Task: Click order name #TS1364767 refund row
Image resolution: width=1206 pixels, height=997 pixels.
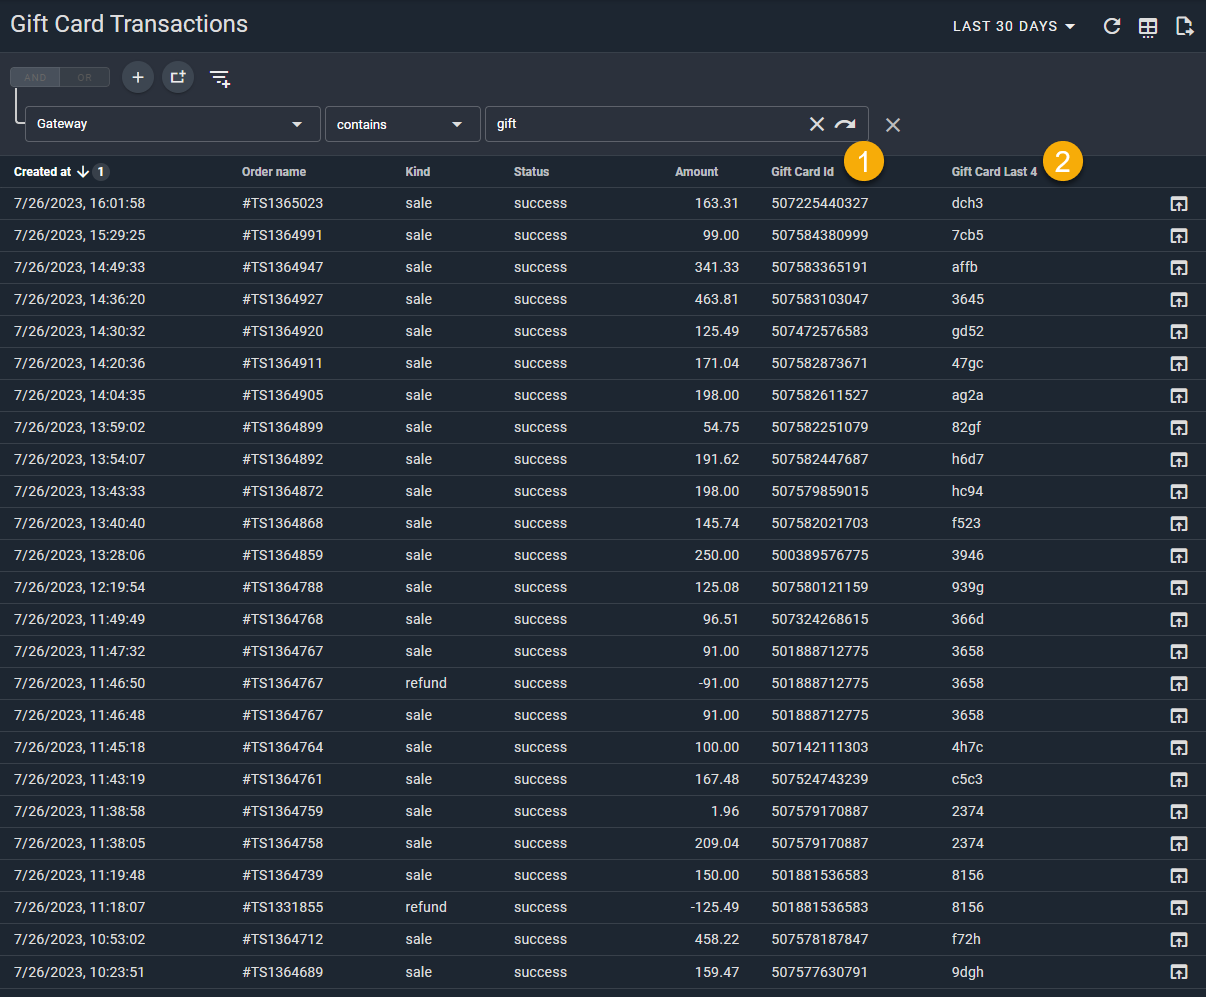Action: pos(283,684)
